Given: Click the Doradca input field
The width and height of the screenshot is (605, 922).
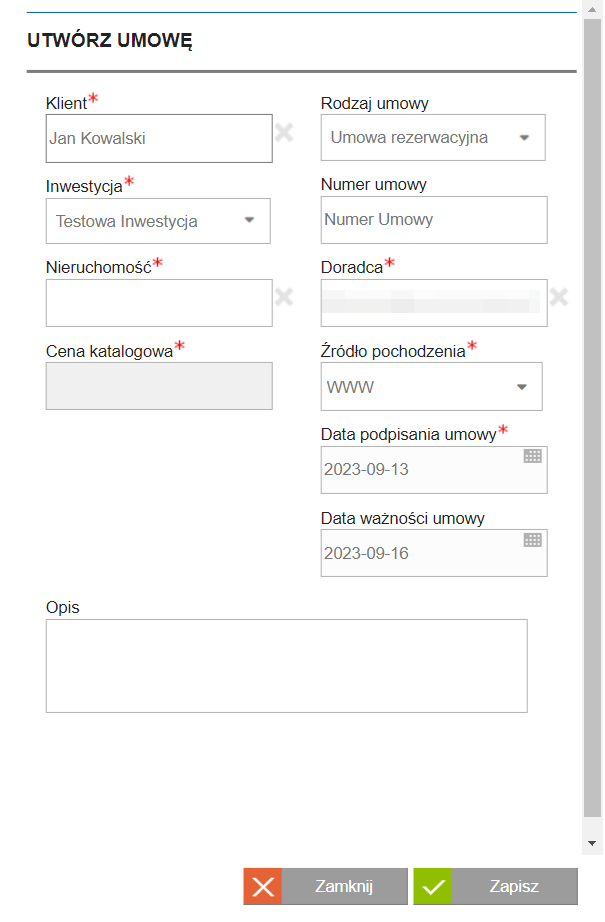Looking at the screenshot, I should coord(434,303).
